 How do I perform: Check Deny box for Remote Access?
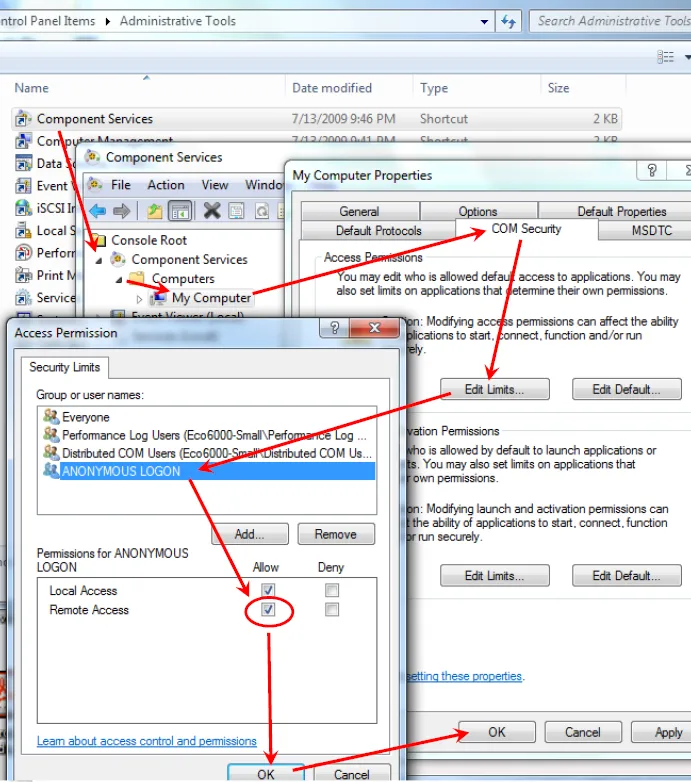[332, 609]
